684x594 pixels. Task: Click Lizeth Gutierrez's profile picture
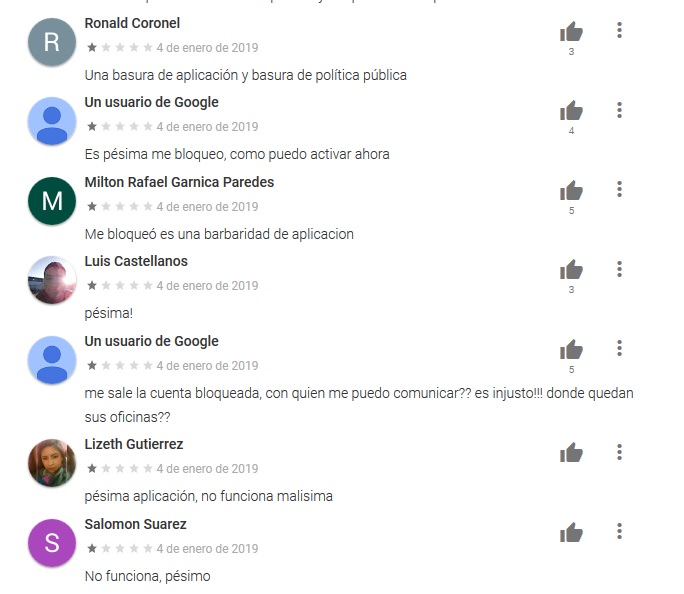pyautogui.click(x=52, y=463)
